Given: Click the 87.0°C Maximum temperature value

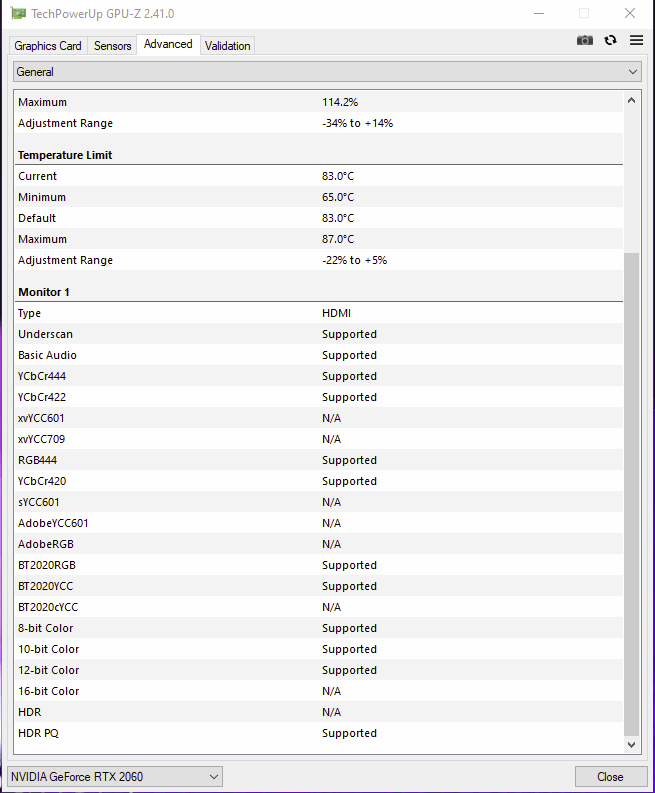Looking at the screenshot, I should pyautogui.click(x=338, y=239).
